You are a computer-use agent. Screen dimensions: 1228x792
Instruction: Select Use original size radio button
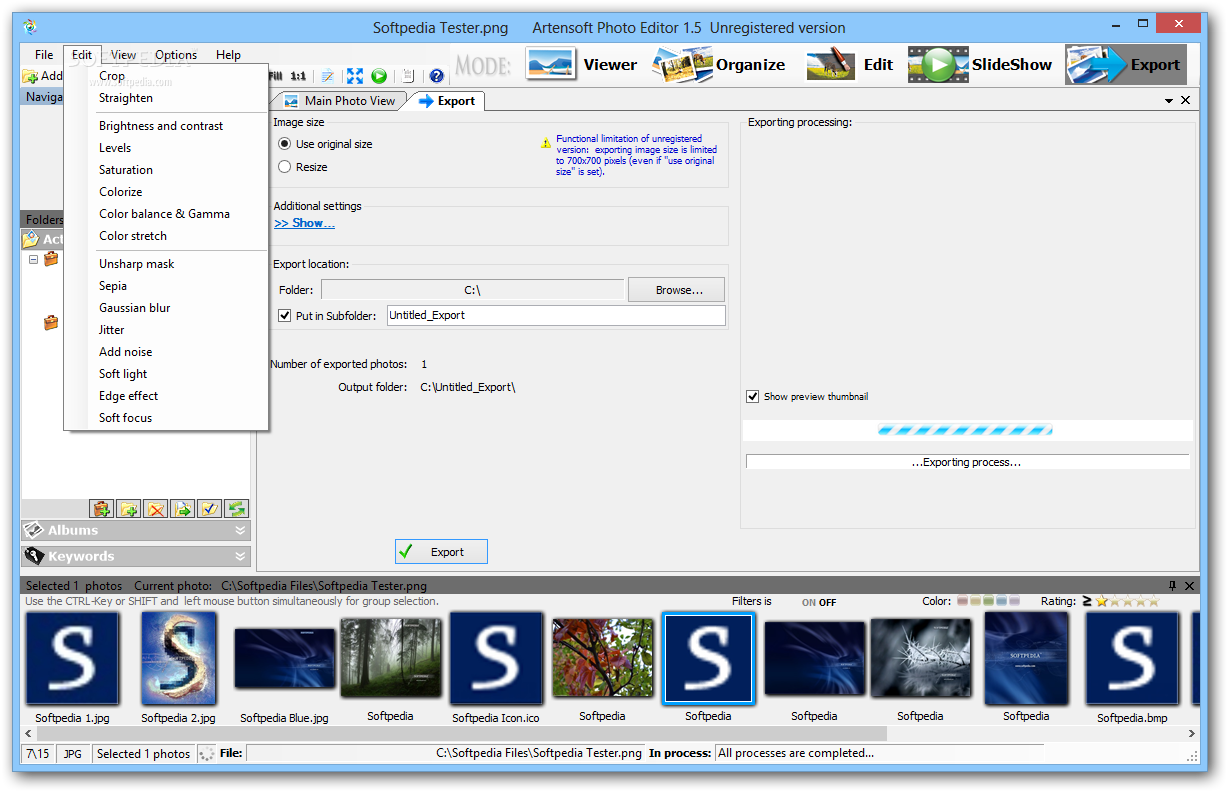(x=285, y=144)
